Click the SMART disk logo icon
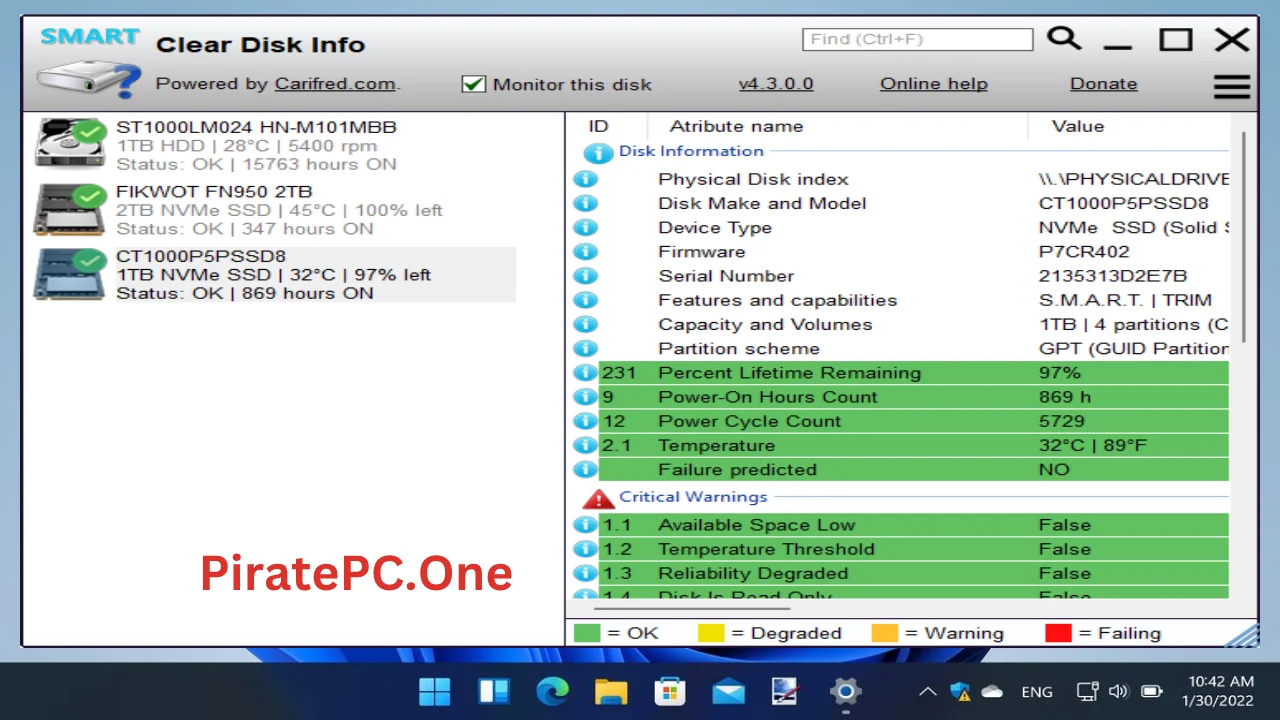 [88, 63]
